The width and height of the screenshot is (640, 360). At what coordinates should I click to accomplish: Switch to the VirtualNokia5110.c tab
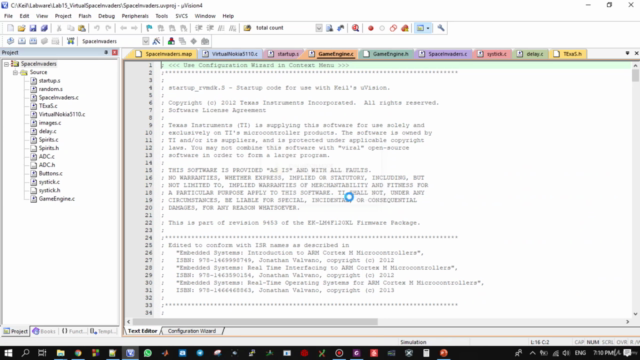231,54
